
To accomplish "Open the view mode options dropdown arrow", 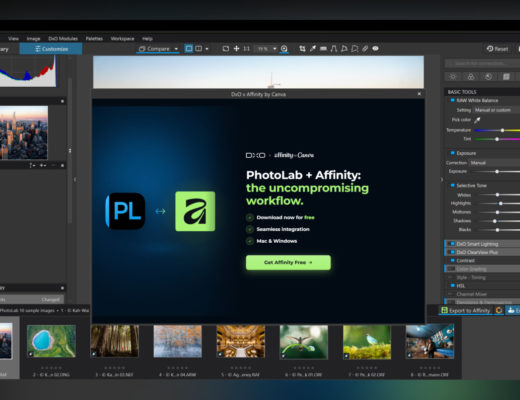I will tap(207, 49).
